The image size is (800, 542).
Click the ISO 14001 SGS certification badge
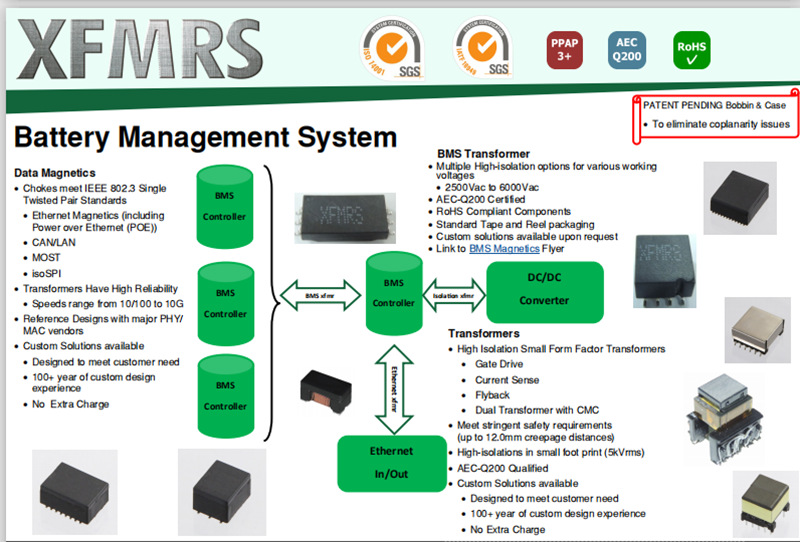pyautogui.click(x=392, y=48)
